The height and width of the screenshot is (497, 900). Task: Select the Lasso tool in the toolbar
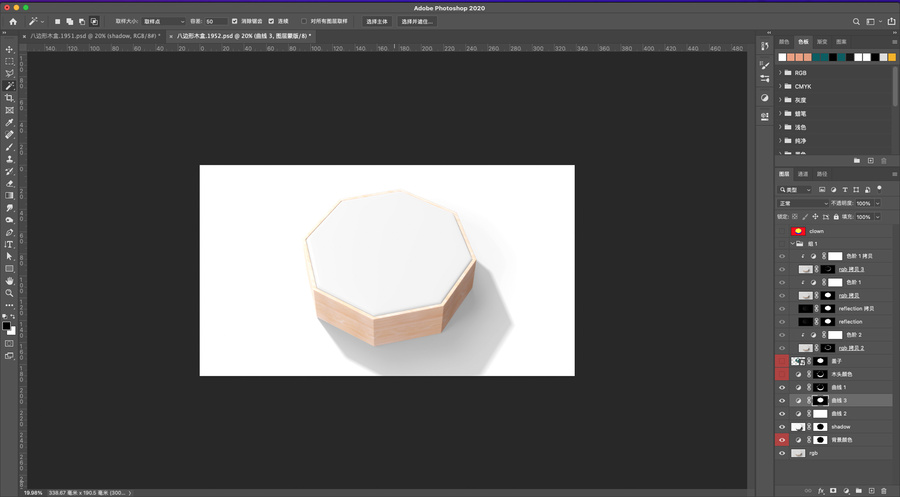point(9,73)
